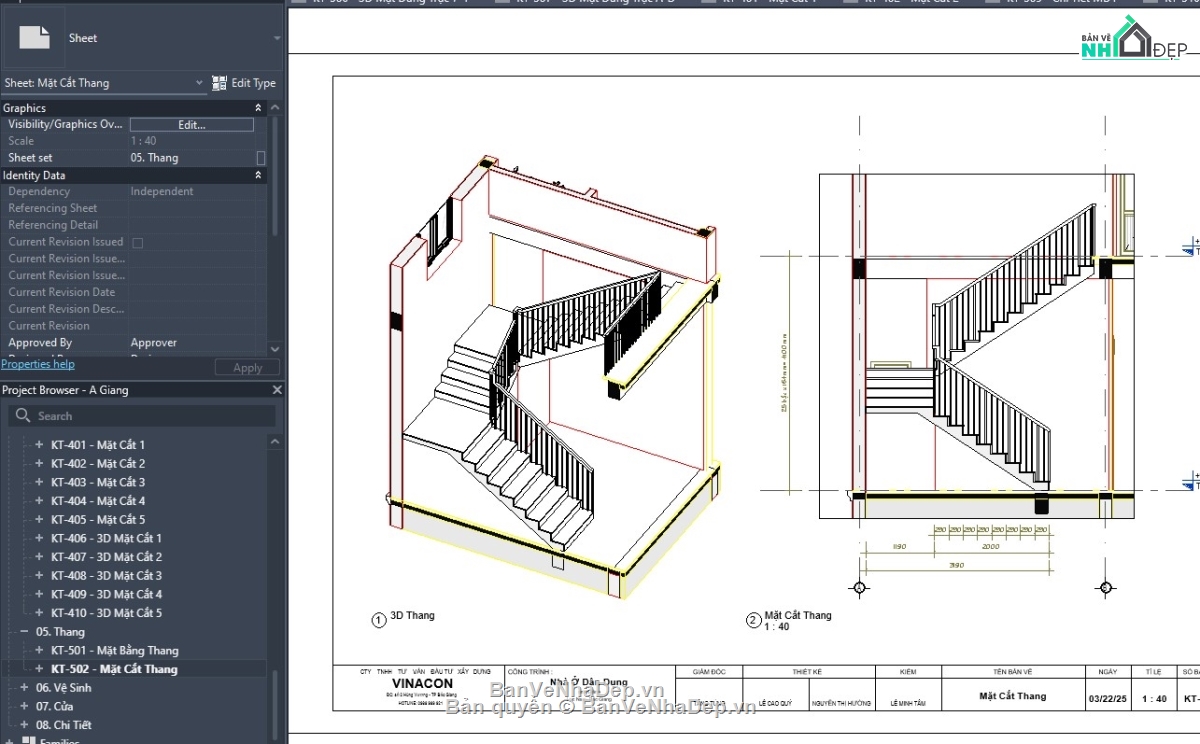This screenshot has width=1200, height=744.
Task: Click the 'Visibility/Graphics Ov...' property label
Action: click(x=66, y=125)
